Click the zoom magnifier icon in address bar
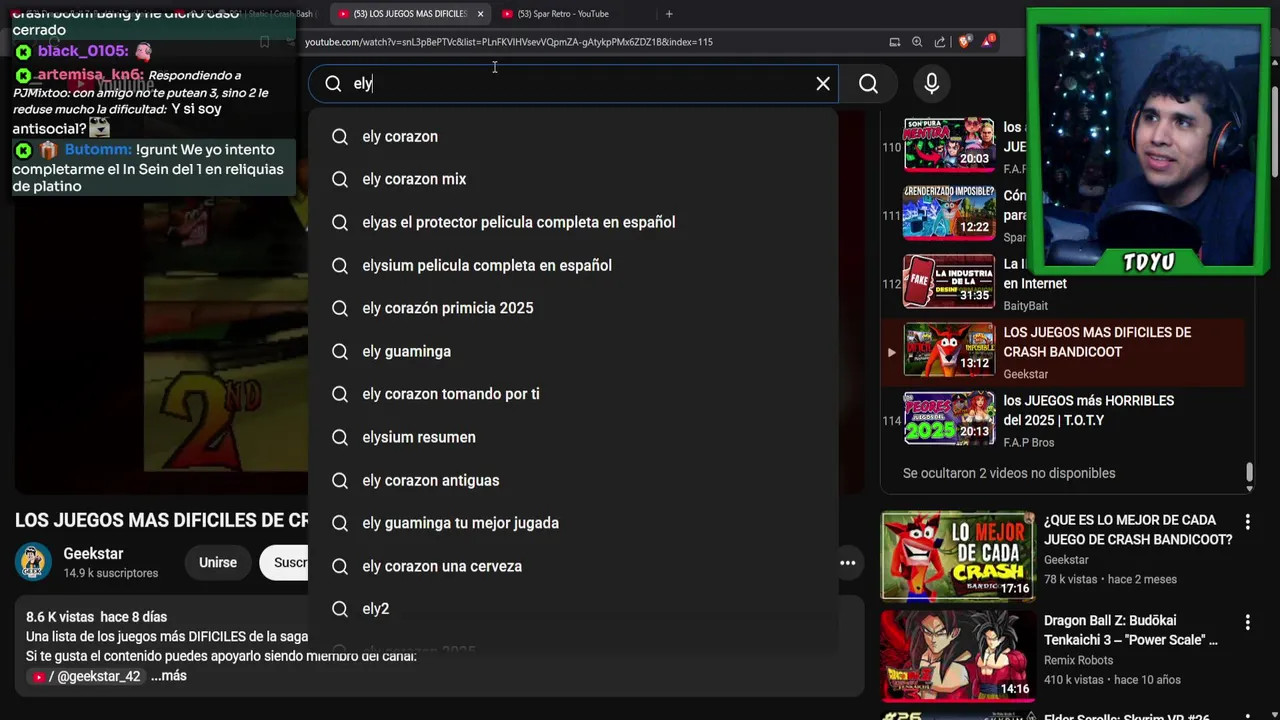This screenshot has height=720, width=1280. click(917, 42)
